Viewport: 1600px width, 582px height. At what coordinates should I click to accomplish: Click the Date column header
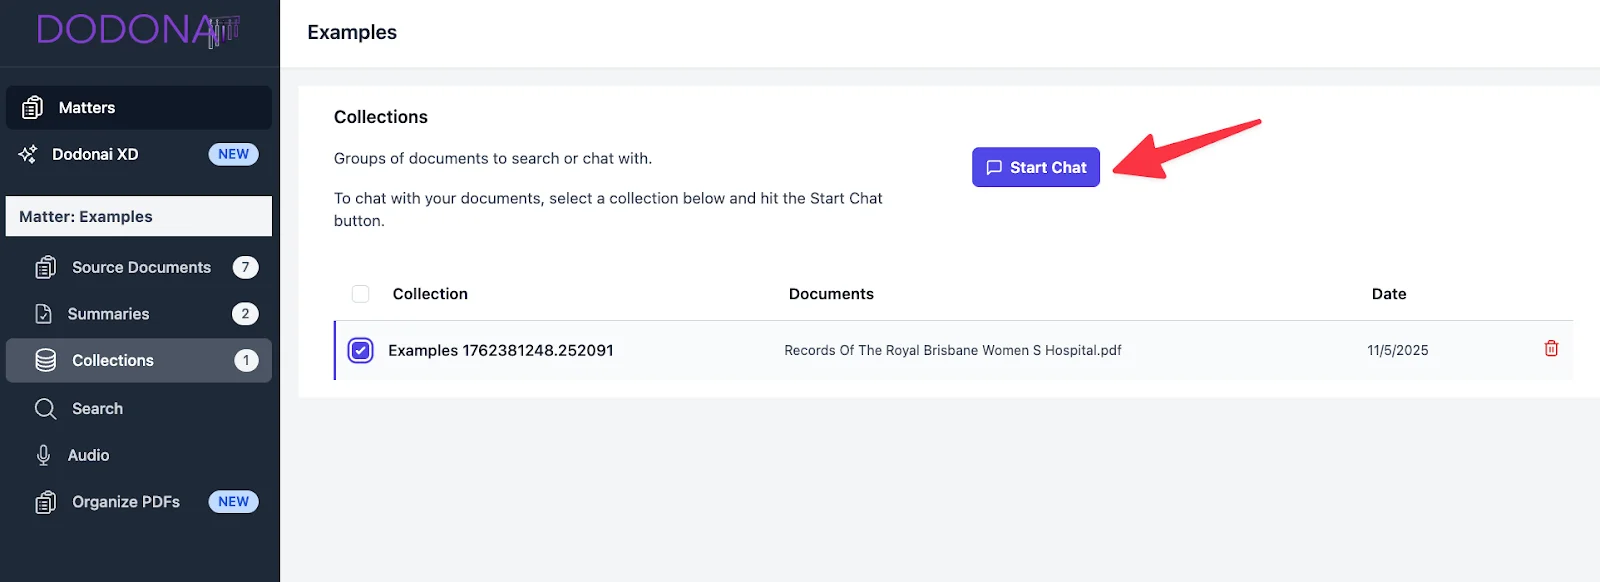(x=1388, y=294)
